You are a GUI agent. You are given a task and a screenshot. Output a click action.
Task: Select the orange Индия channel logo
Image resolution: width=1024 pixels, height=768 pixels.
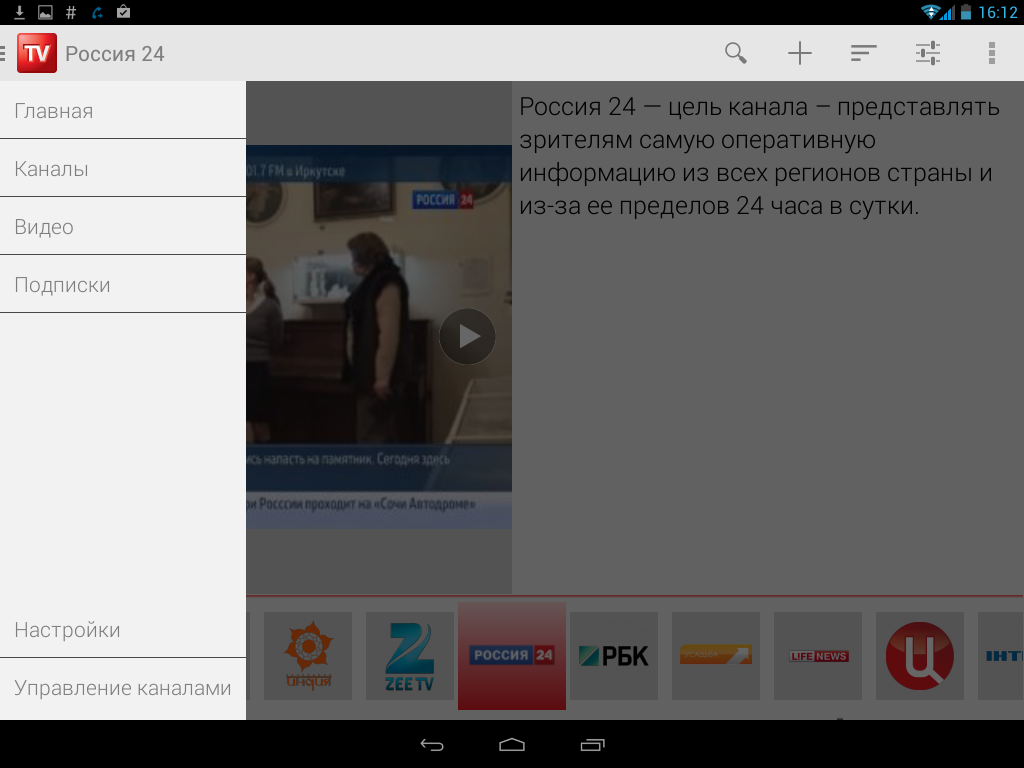[308, 656]
